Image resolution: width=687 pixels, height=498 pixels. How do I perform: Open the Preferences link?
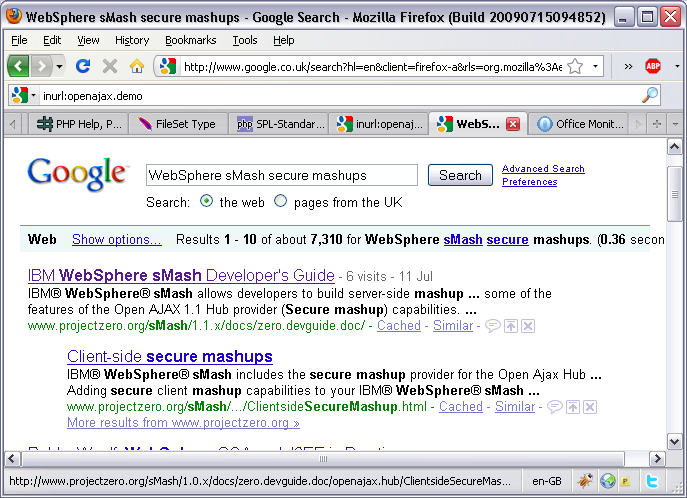pos(529,182)
